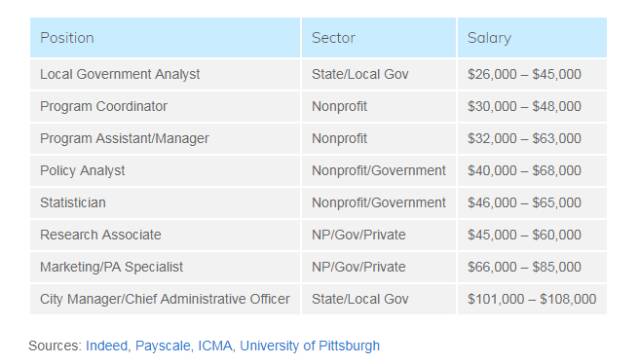640x364 pixels.
Task: Select the $66,000 – $85,000 salary cell
Action: pos(532,267)
